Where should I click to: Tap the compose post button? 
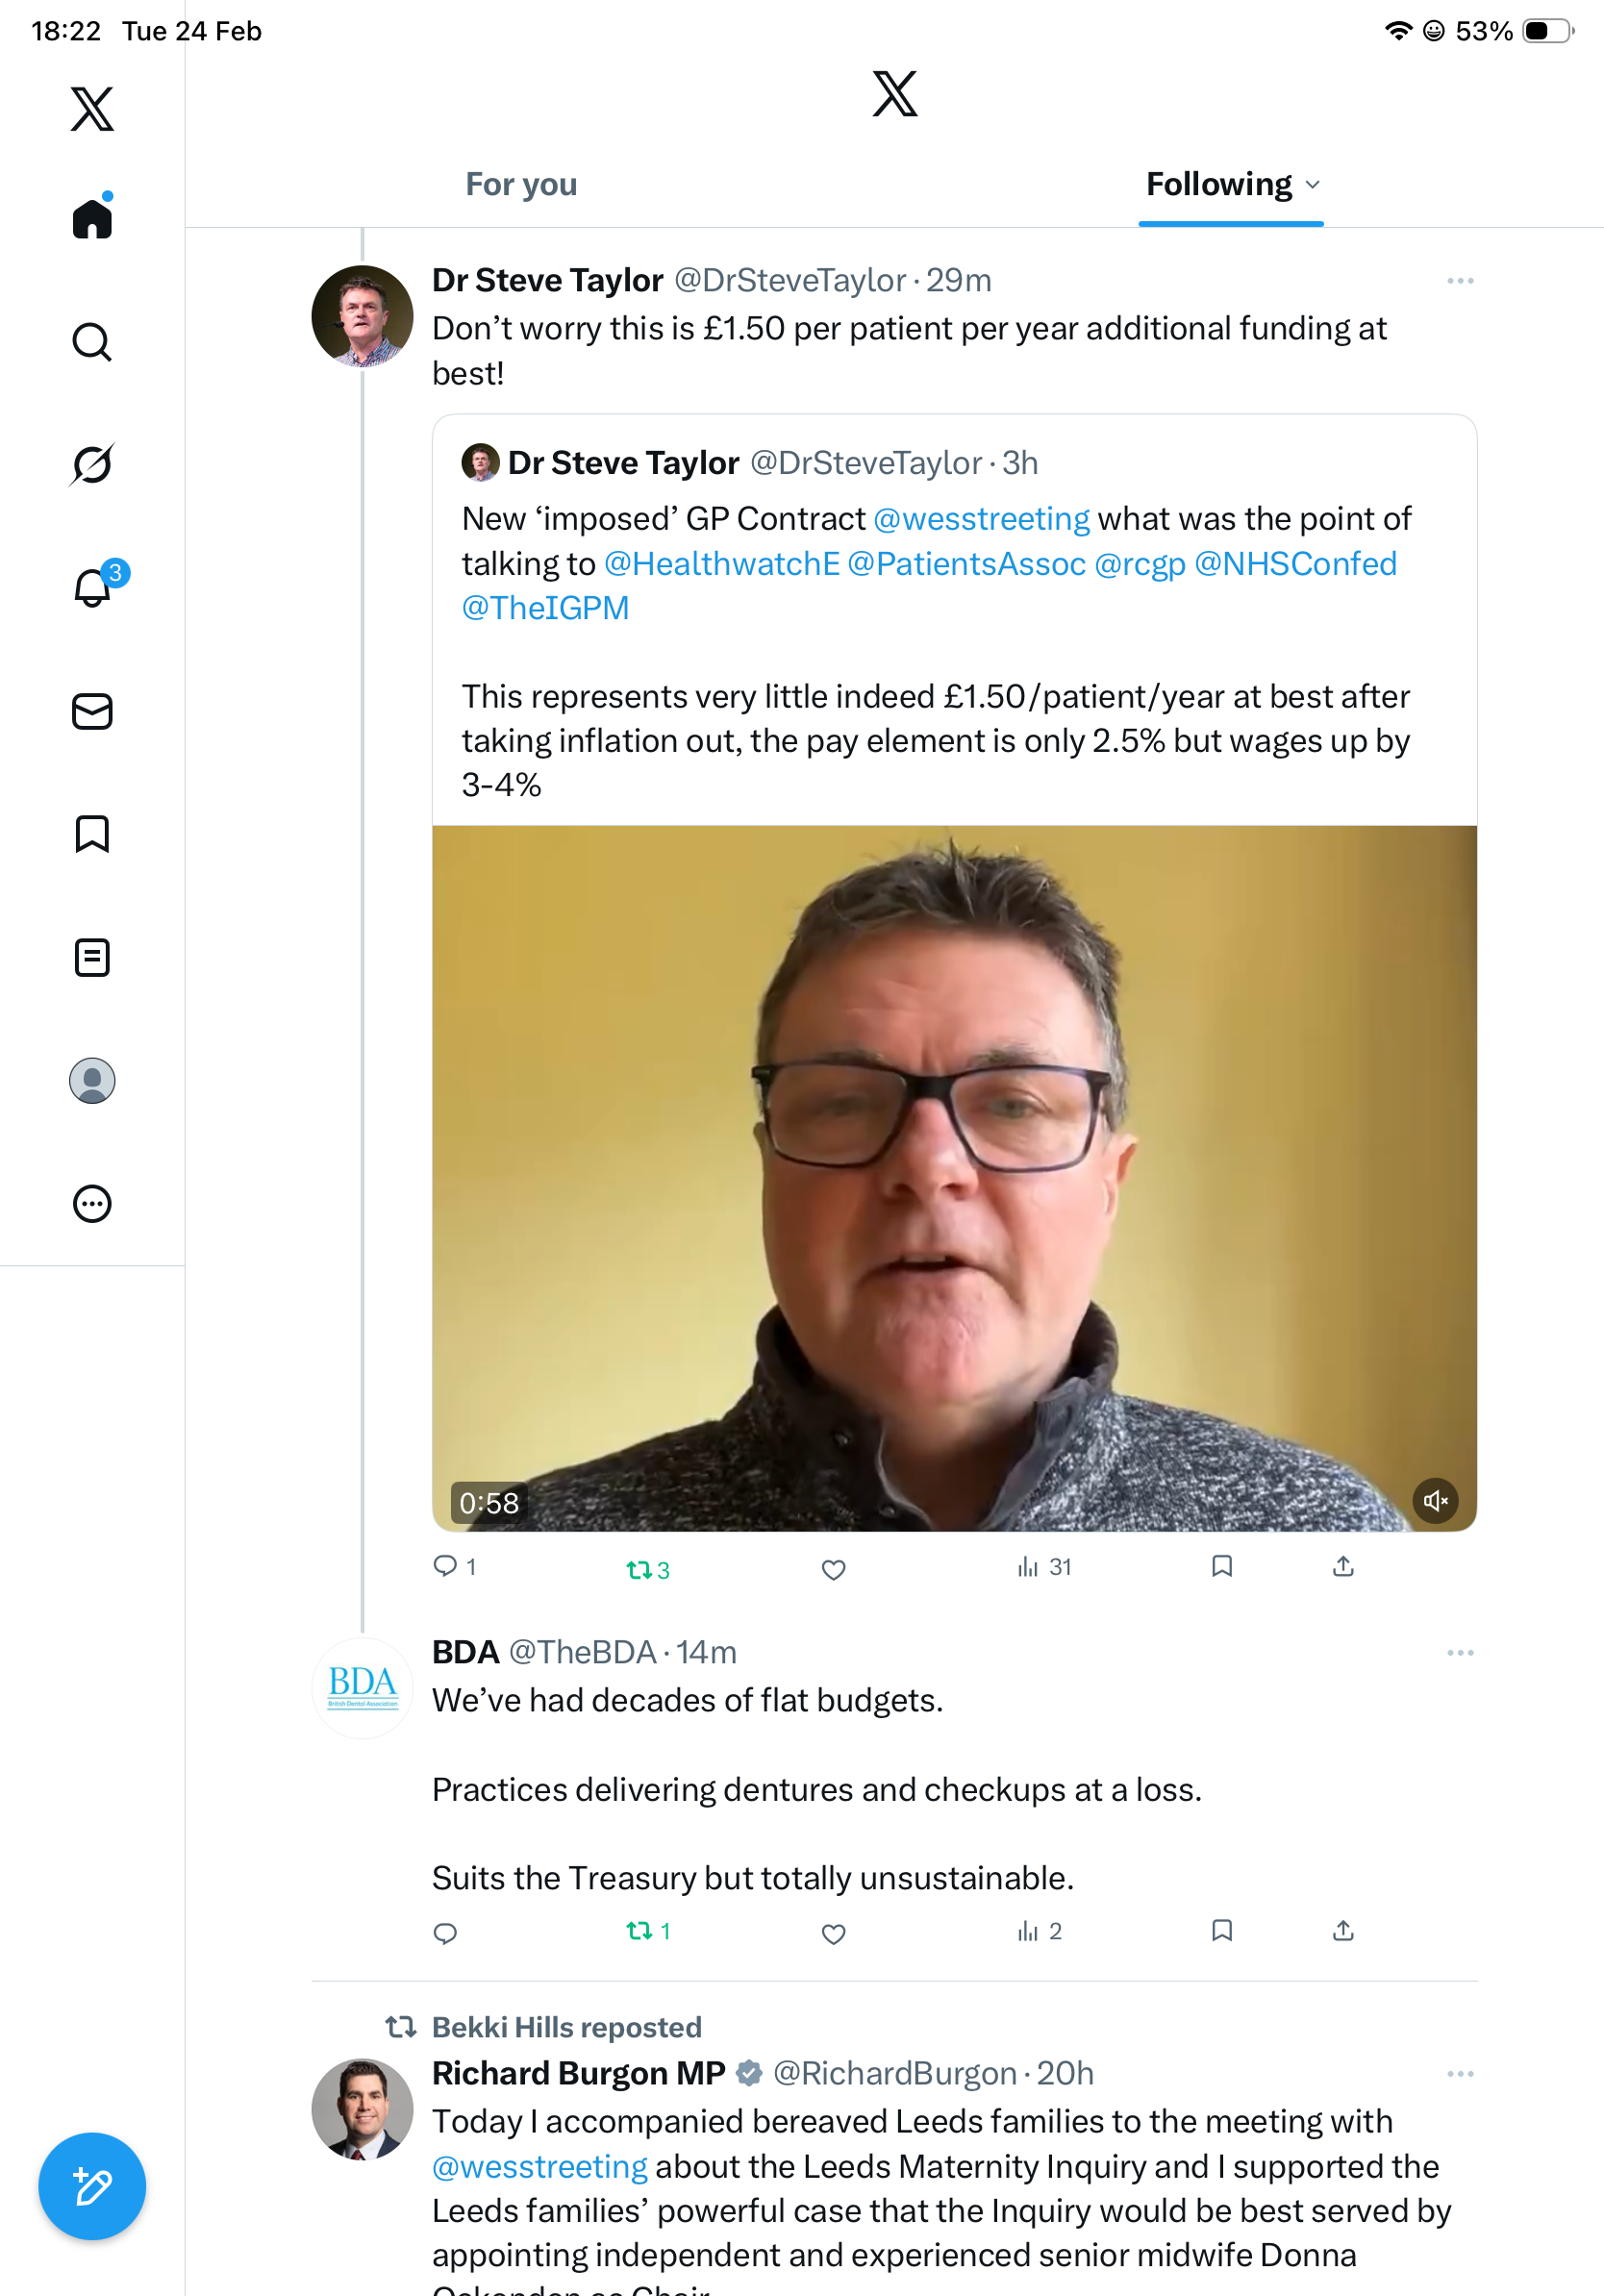[x=92, y=2186]
